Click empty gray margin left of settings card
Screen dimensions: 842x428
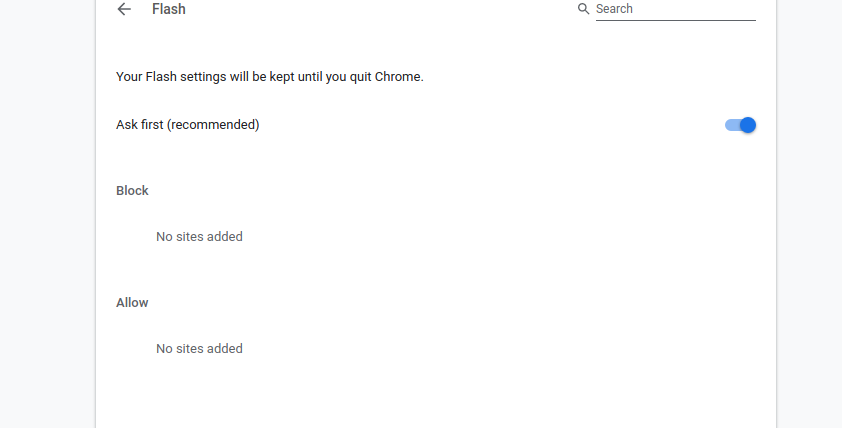point(47,215)
